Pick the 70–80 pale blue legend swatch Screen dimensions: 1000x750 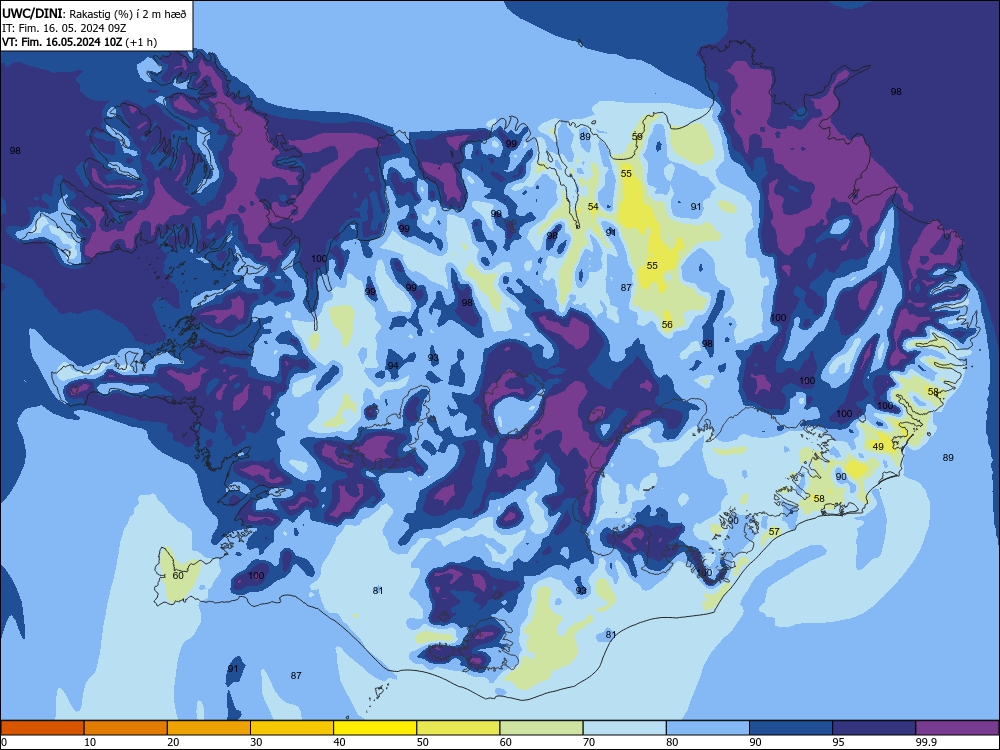[624, 728]
